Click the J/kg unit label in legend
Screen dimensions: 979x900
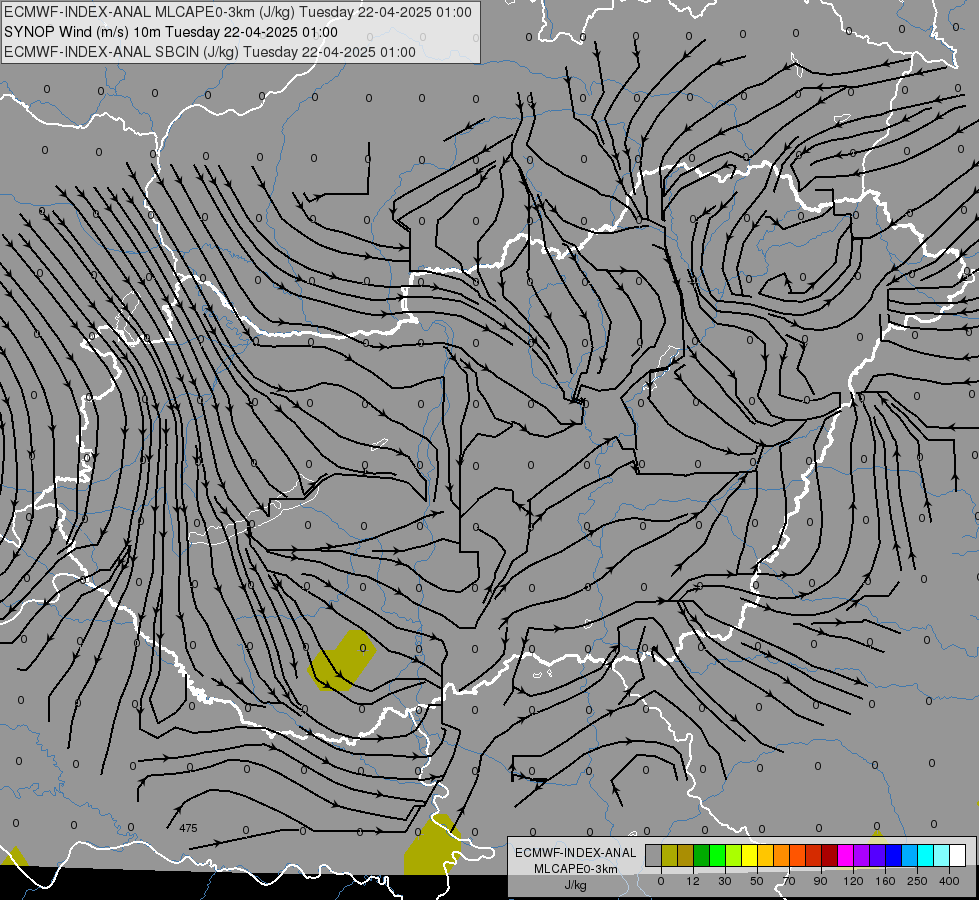point(576,885)
